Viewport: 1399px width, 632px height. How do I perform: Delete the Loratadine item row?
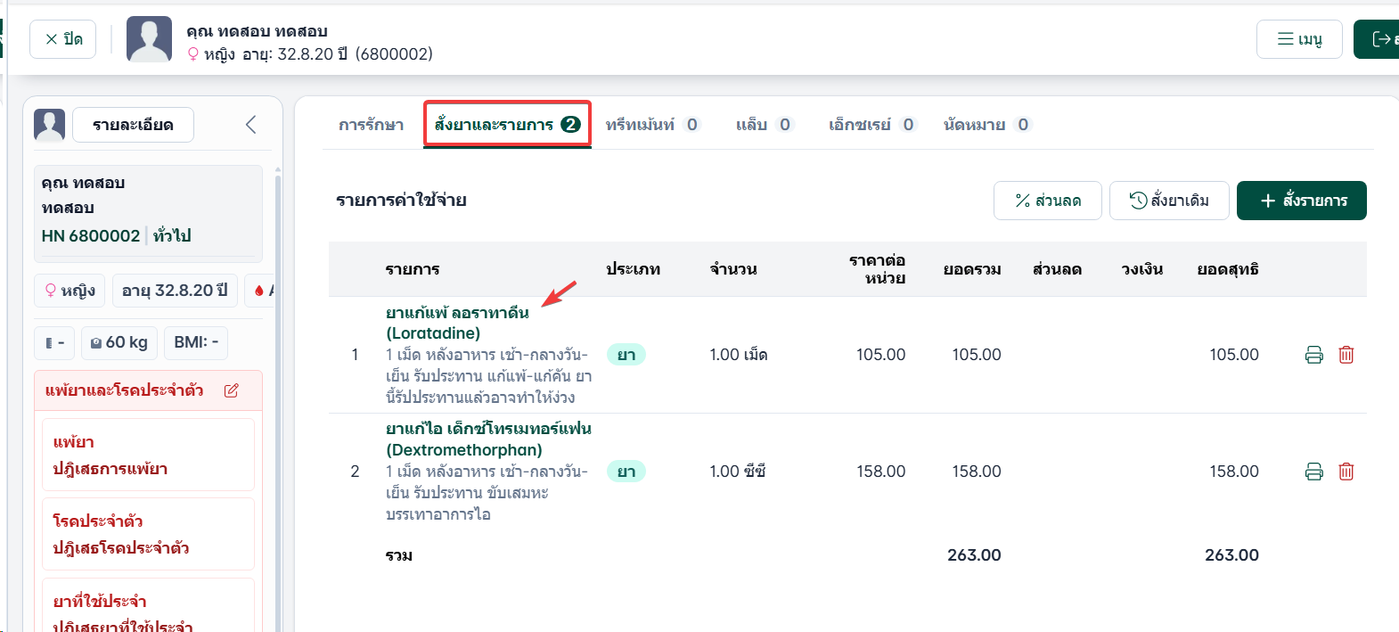click(x=1346, y=355)
